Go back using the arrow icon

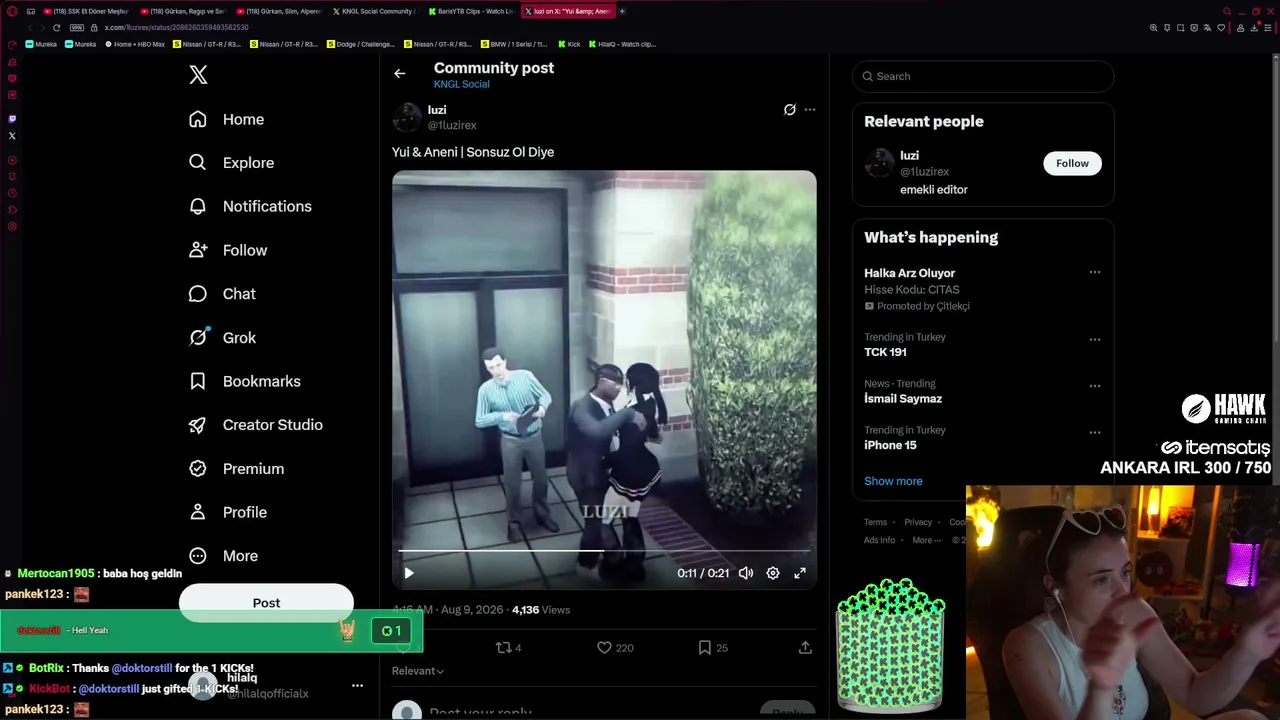pyautogui.click(x=399, y=73)
